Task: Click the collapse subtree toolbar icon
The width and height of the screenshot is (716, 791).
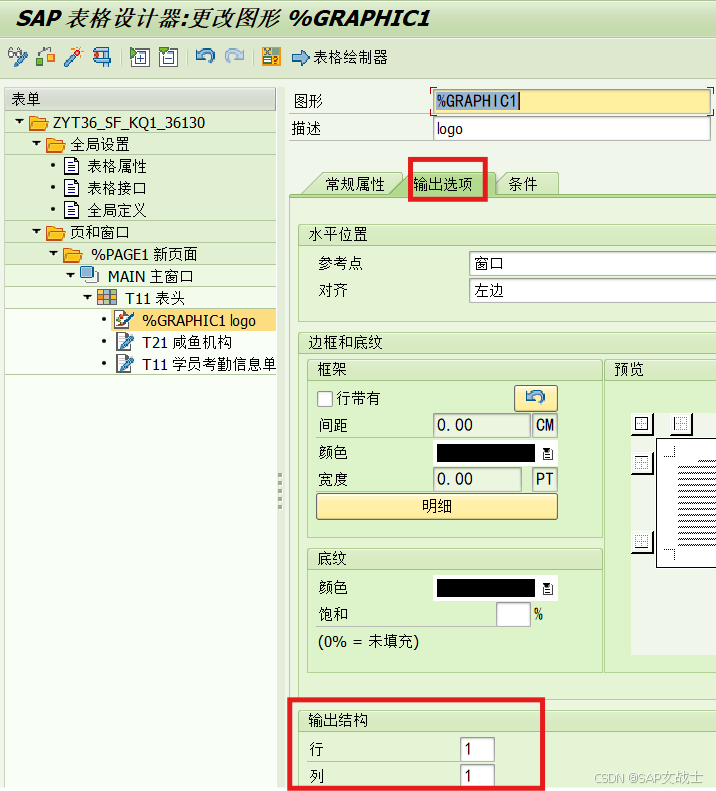Action: [168, 57]
